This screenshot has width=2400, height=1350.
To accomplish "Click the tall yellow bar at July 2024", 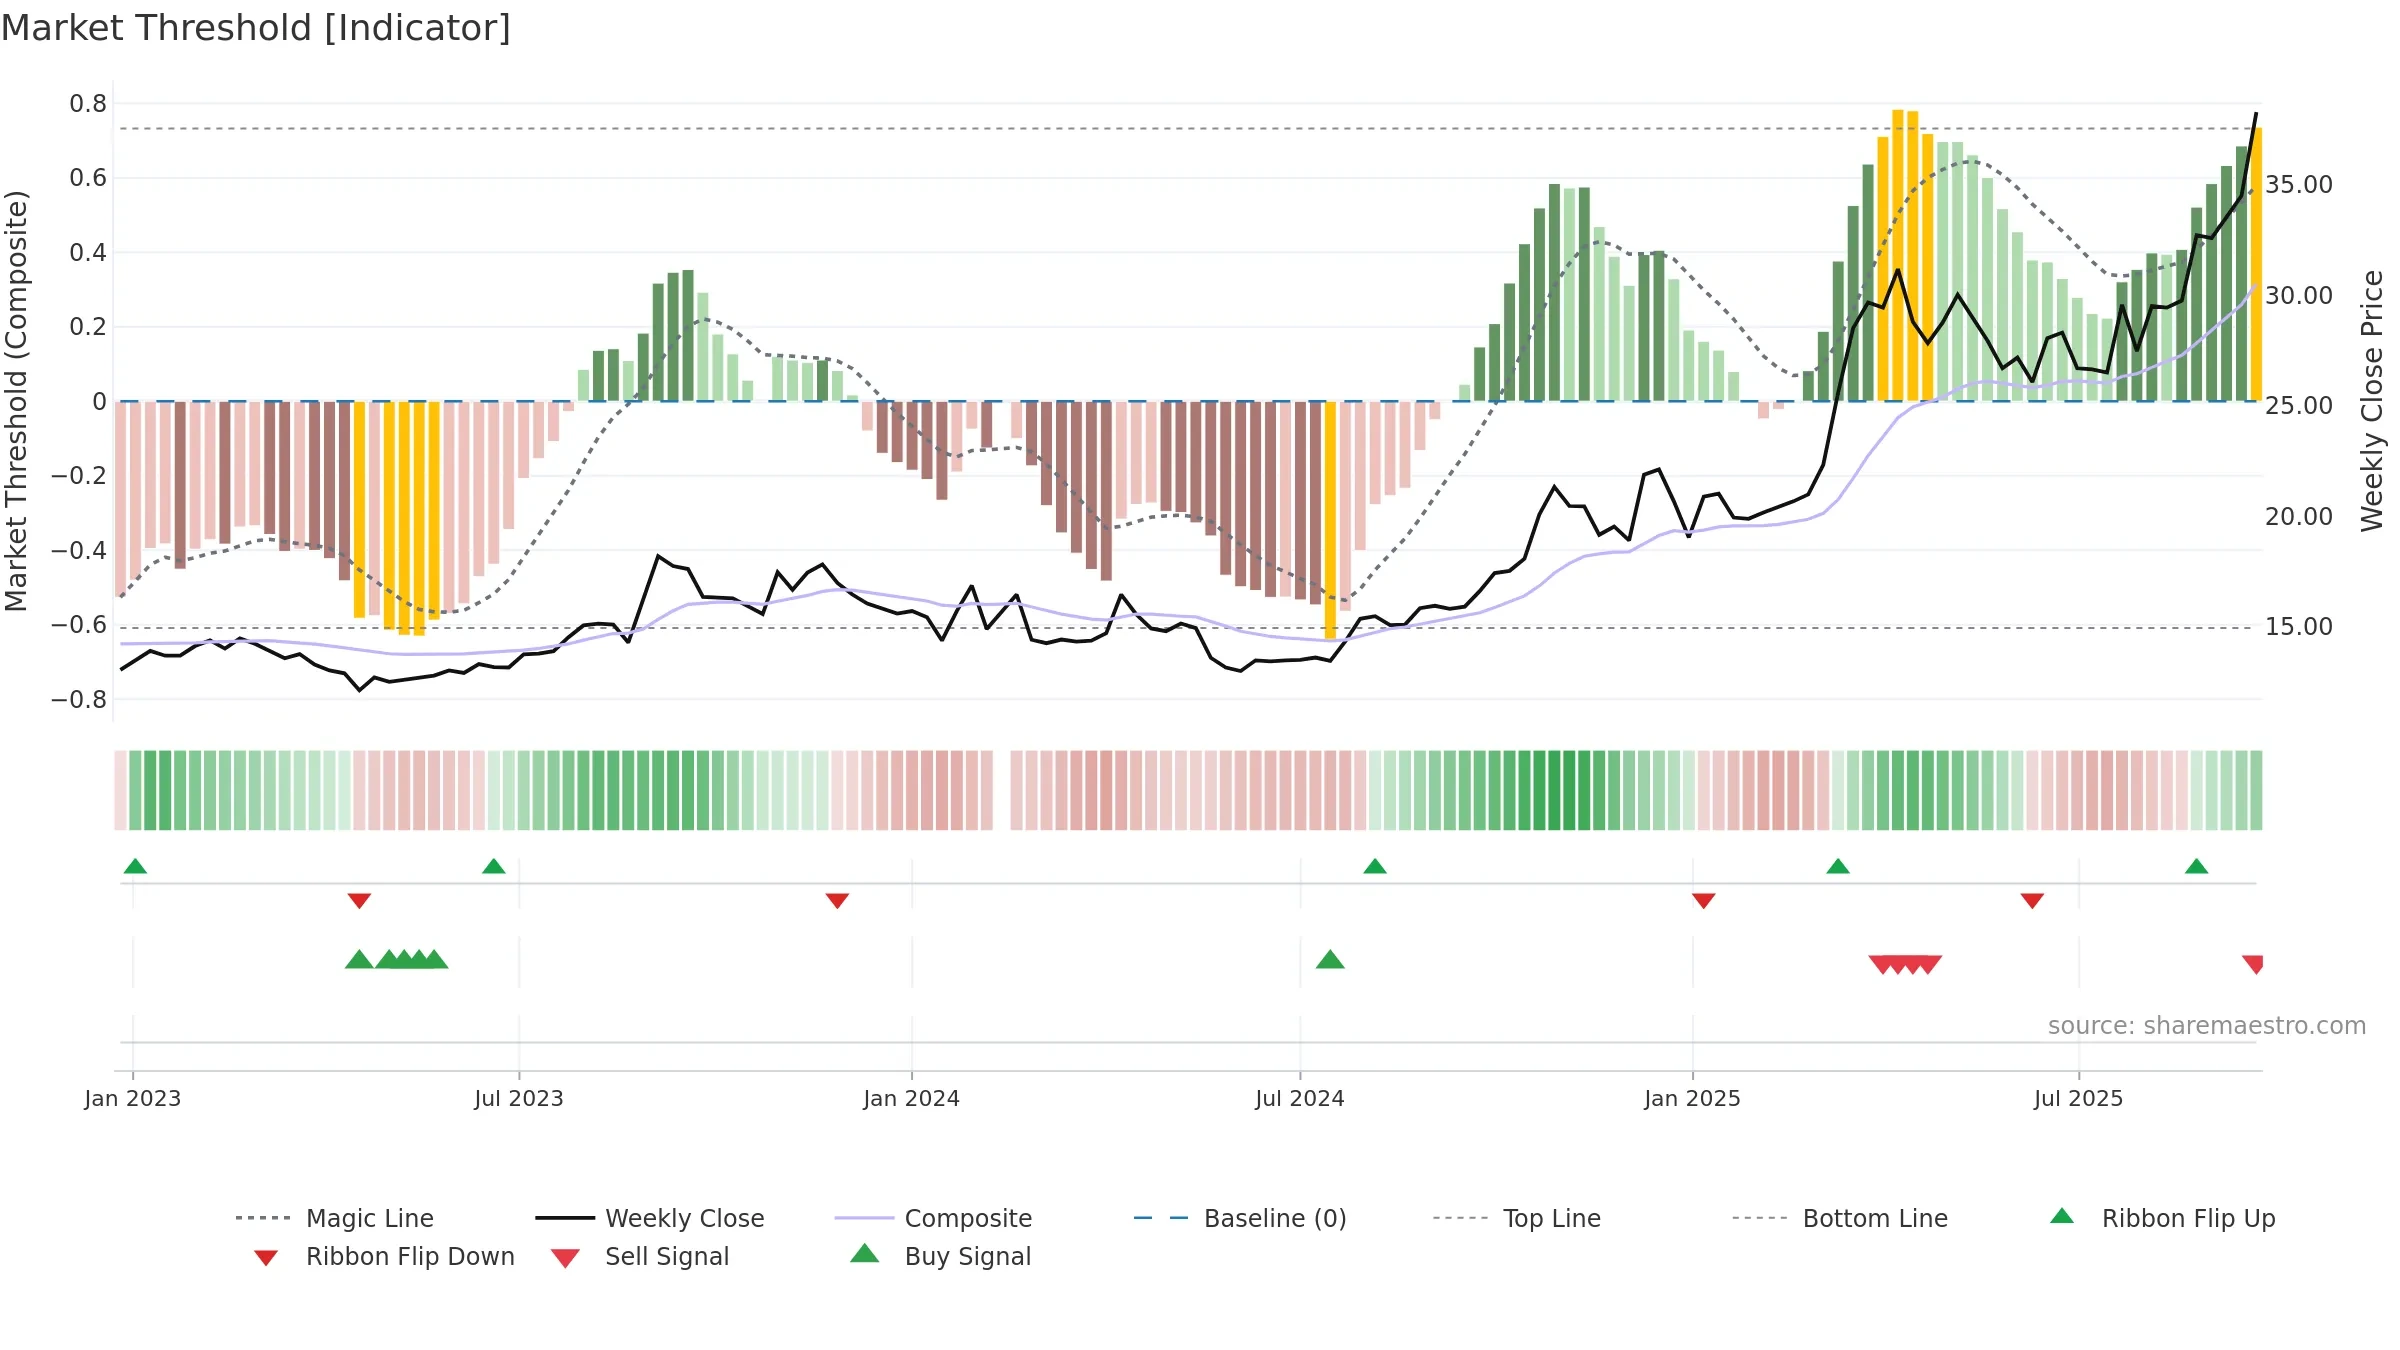I will click(1330, 520).
